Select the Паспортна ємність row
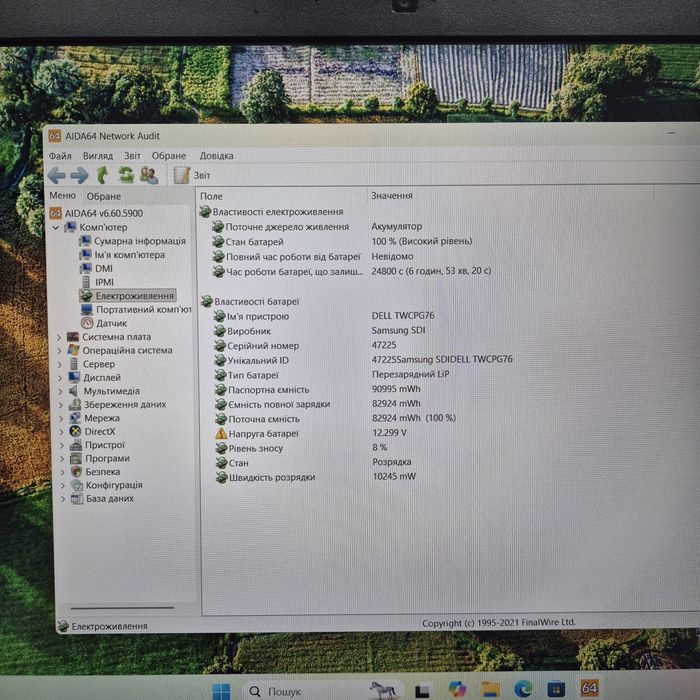The height and width of the screenshot is (700, 700). 318,390
